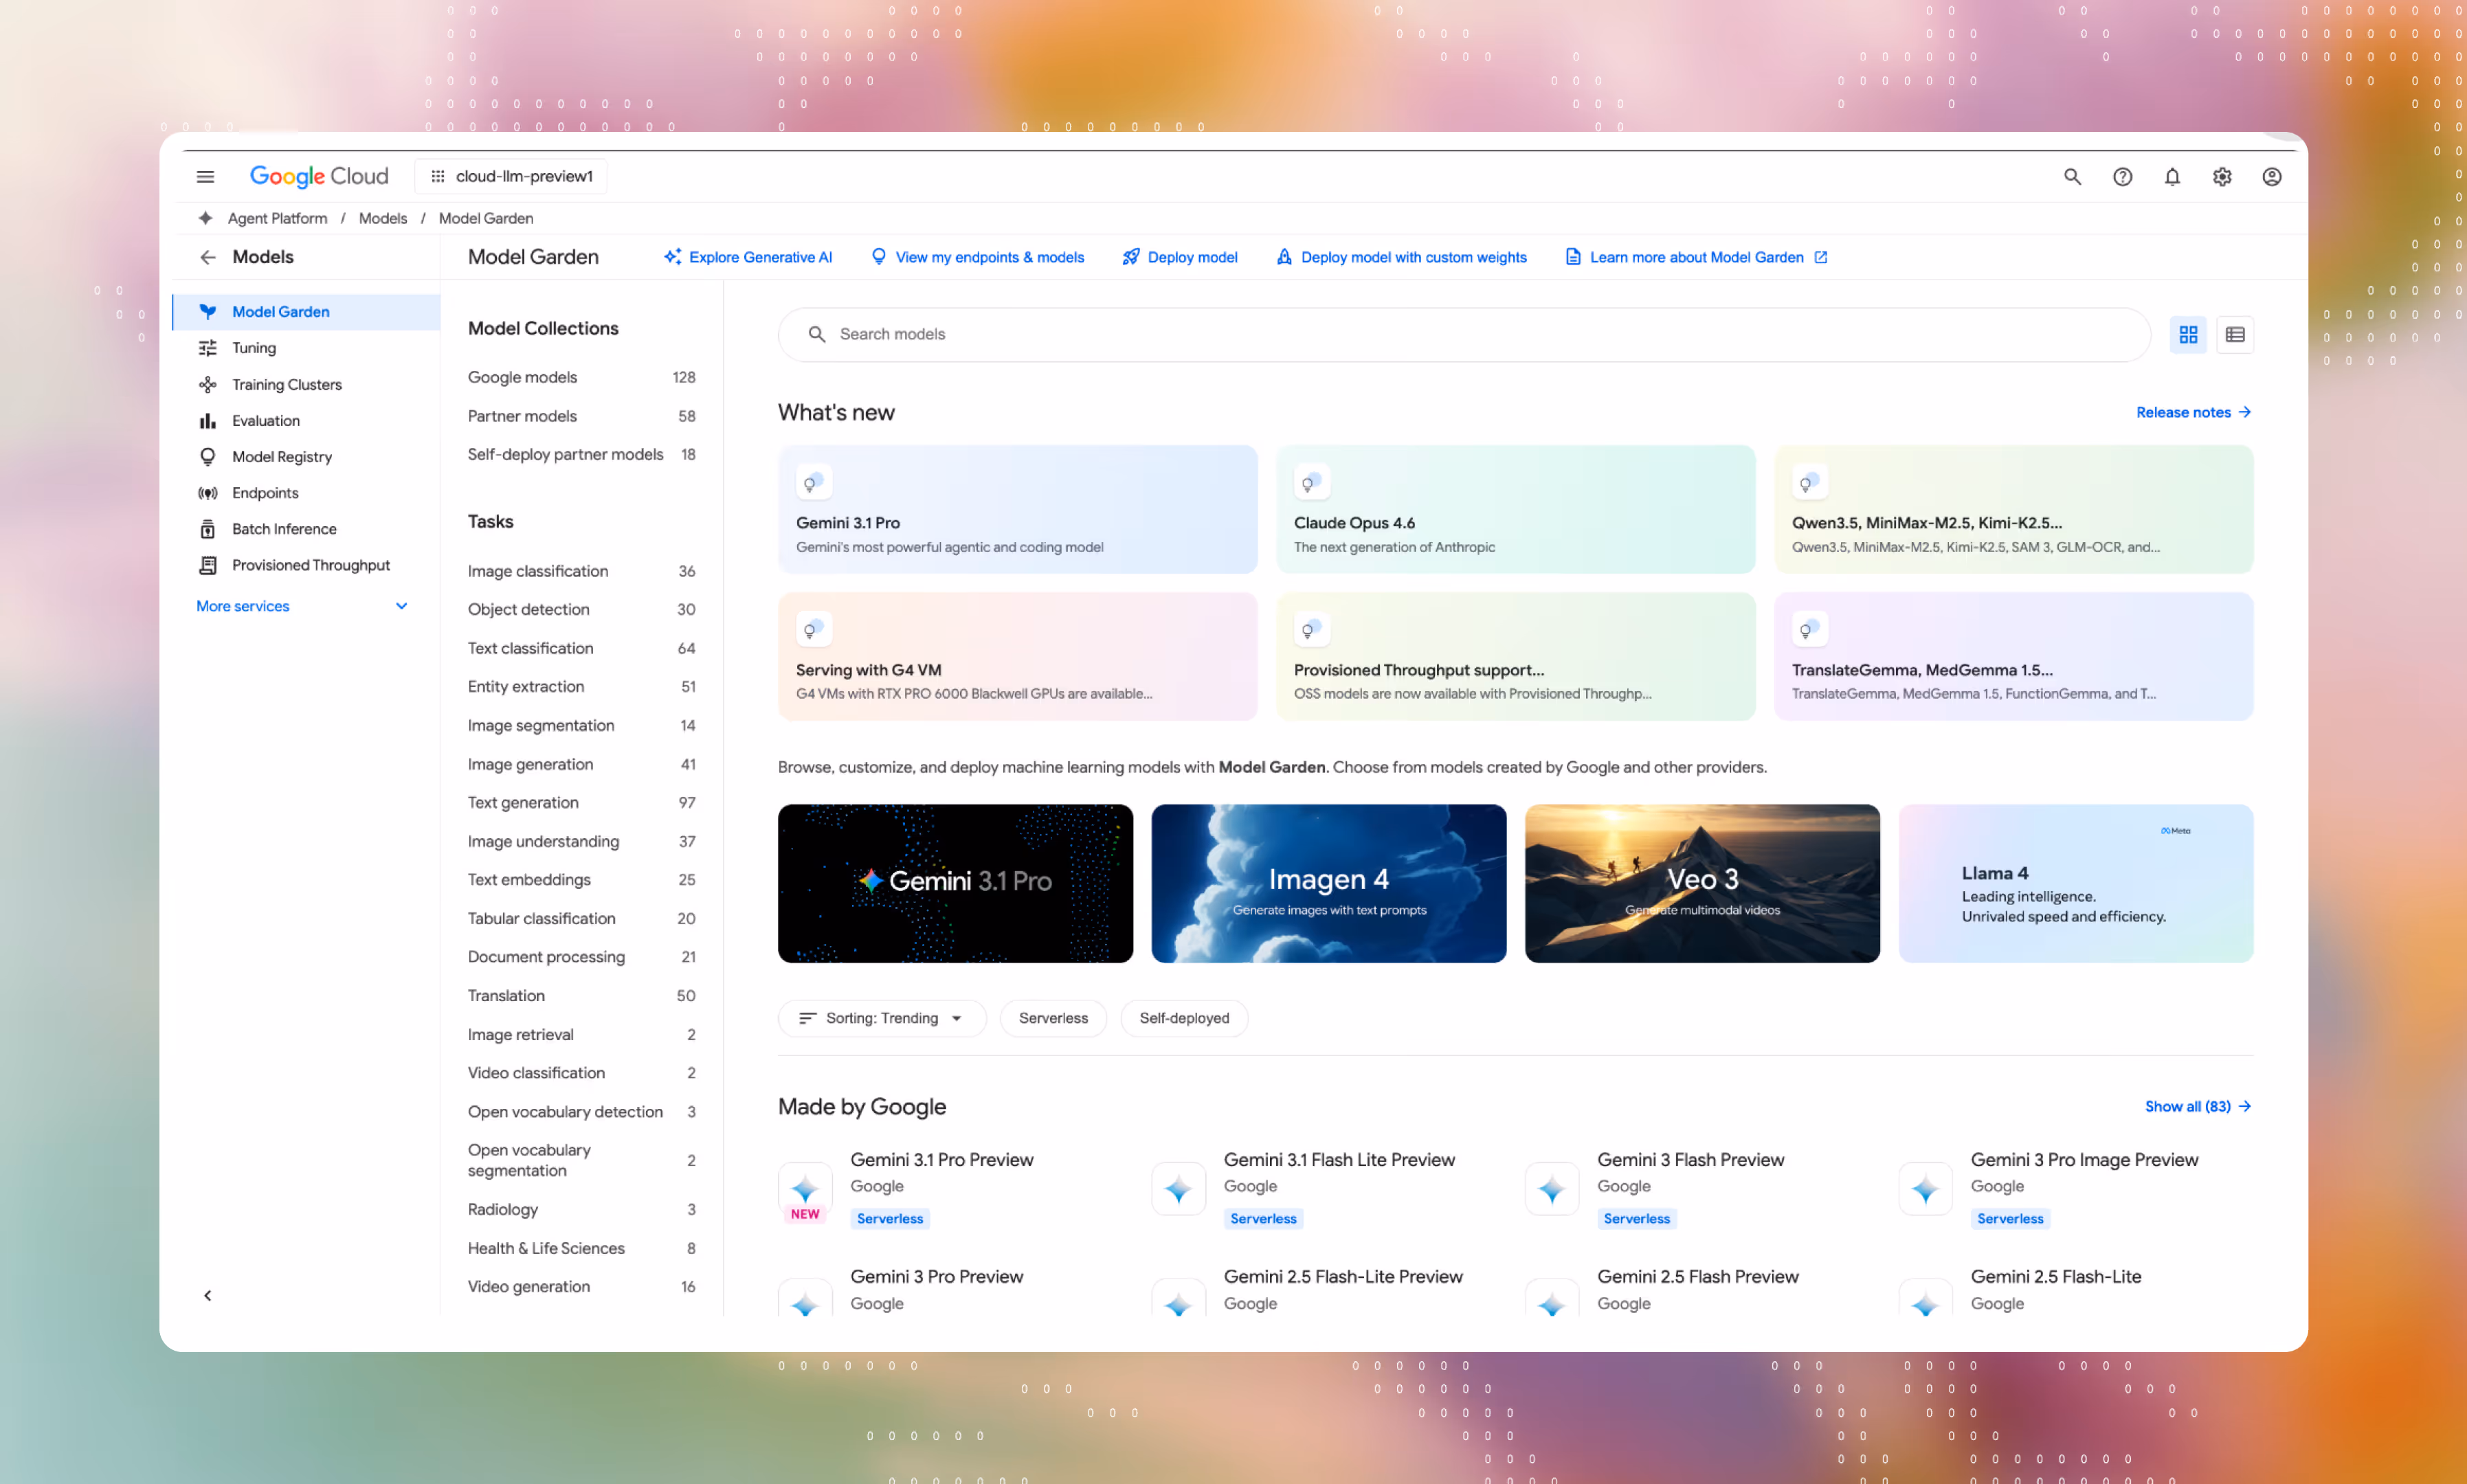Open the settings gear icon
The width and height of the screenshot is (2467, 1484).
click(2222, 176)
